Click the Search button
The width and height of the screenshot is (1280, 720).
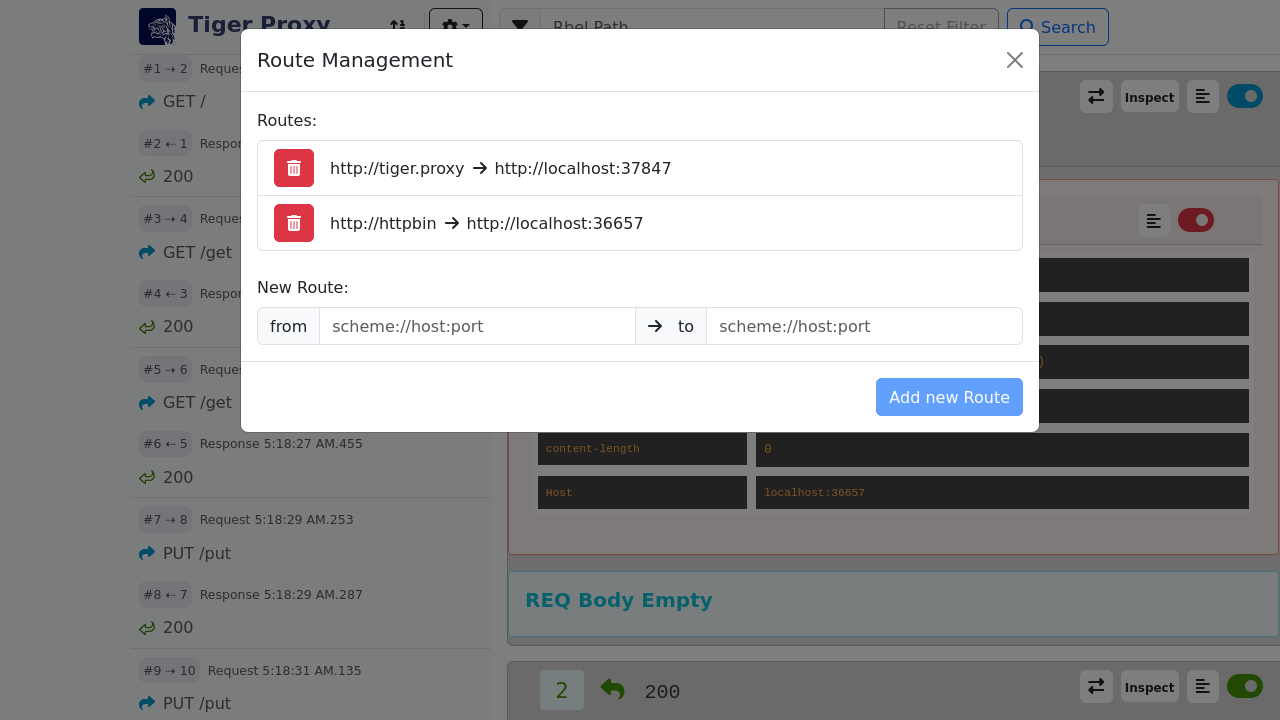pos(1058,27)
